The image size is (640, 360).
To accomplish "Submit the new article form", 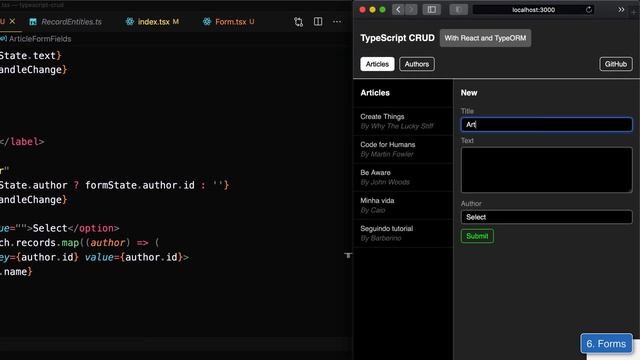I will 477,236.
